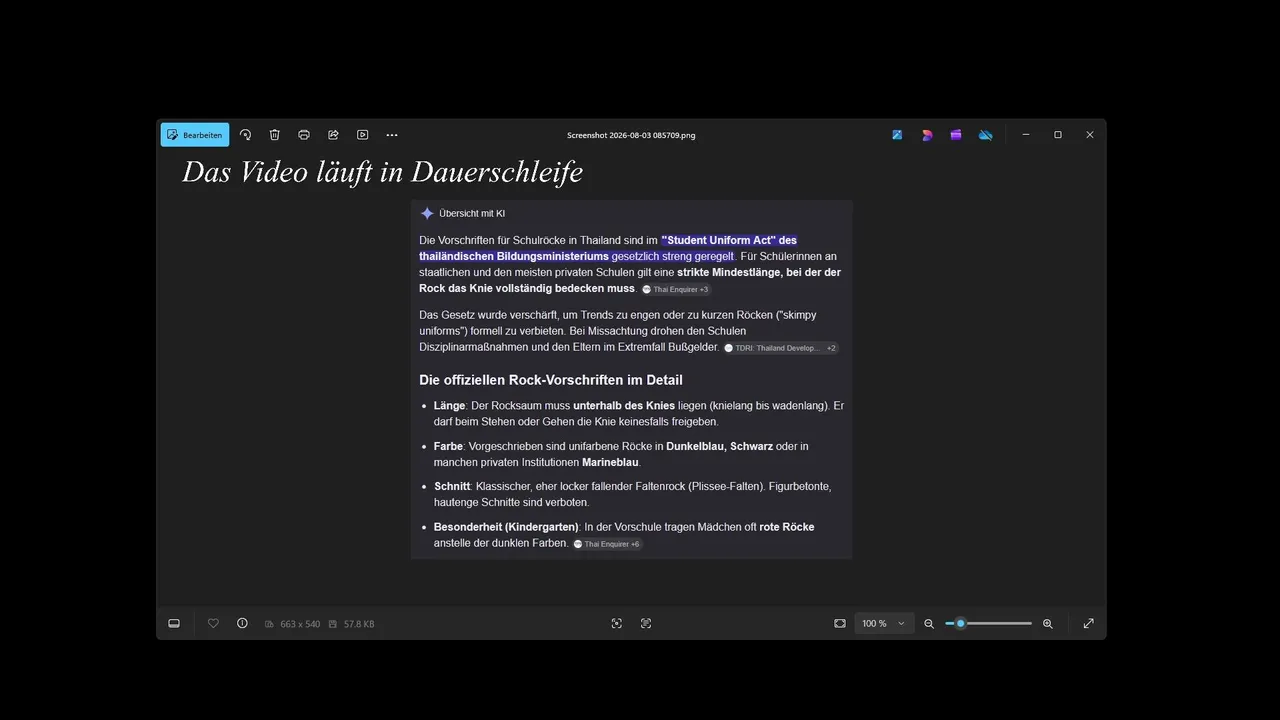The width and height of the screenshot is (1280, 720).
Task: Print the image via the printer icon
Action: click(x=304, y=135)
